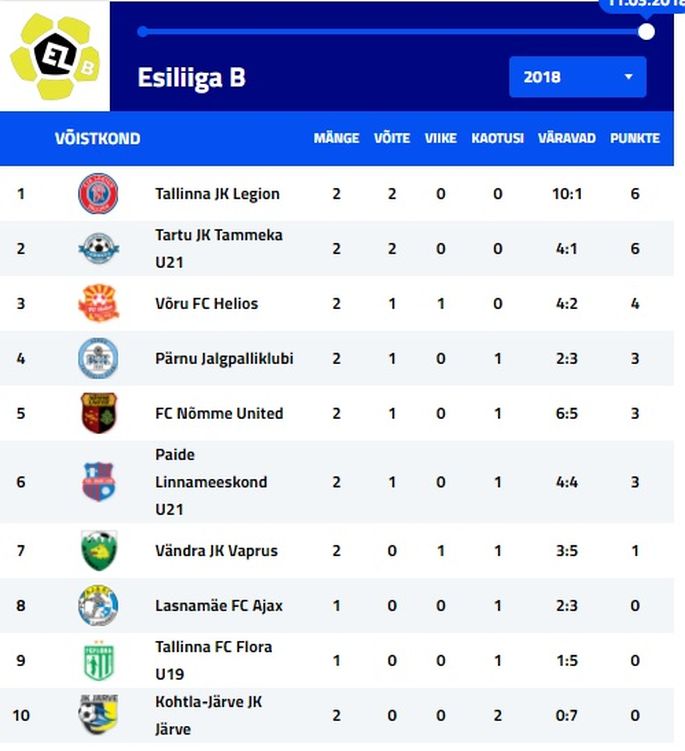685x751 pixels.
Task: Click the Pärnu Jalgpalliklubi crest
Action: 98,358
